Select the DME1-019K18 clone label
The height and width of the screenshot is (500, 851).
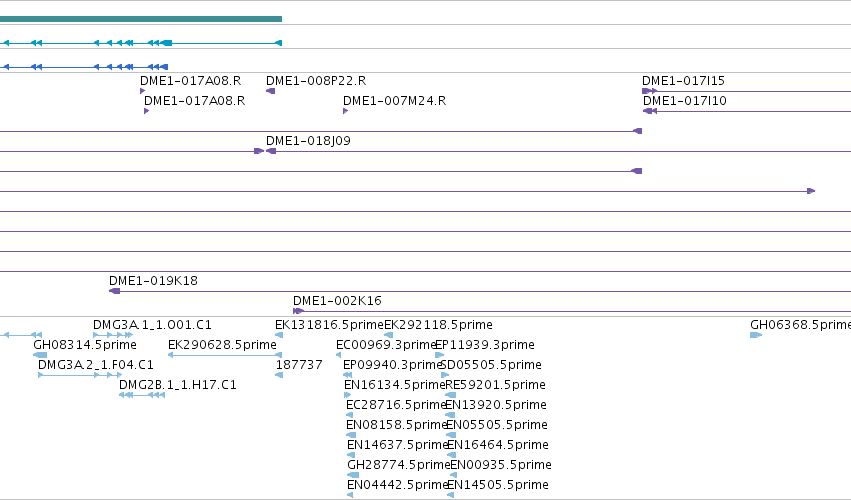pyautogui.click(x=153, y=281)
